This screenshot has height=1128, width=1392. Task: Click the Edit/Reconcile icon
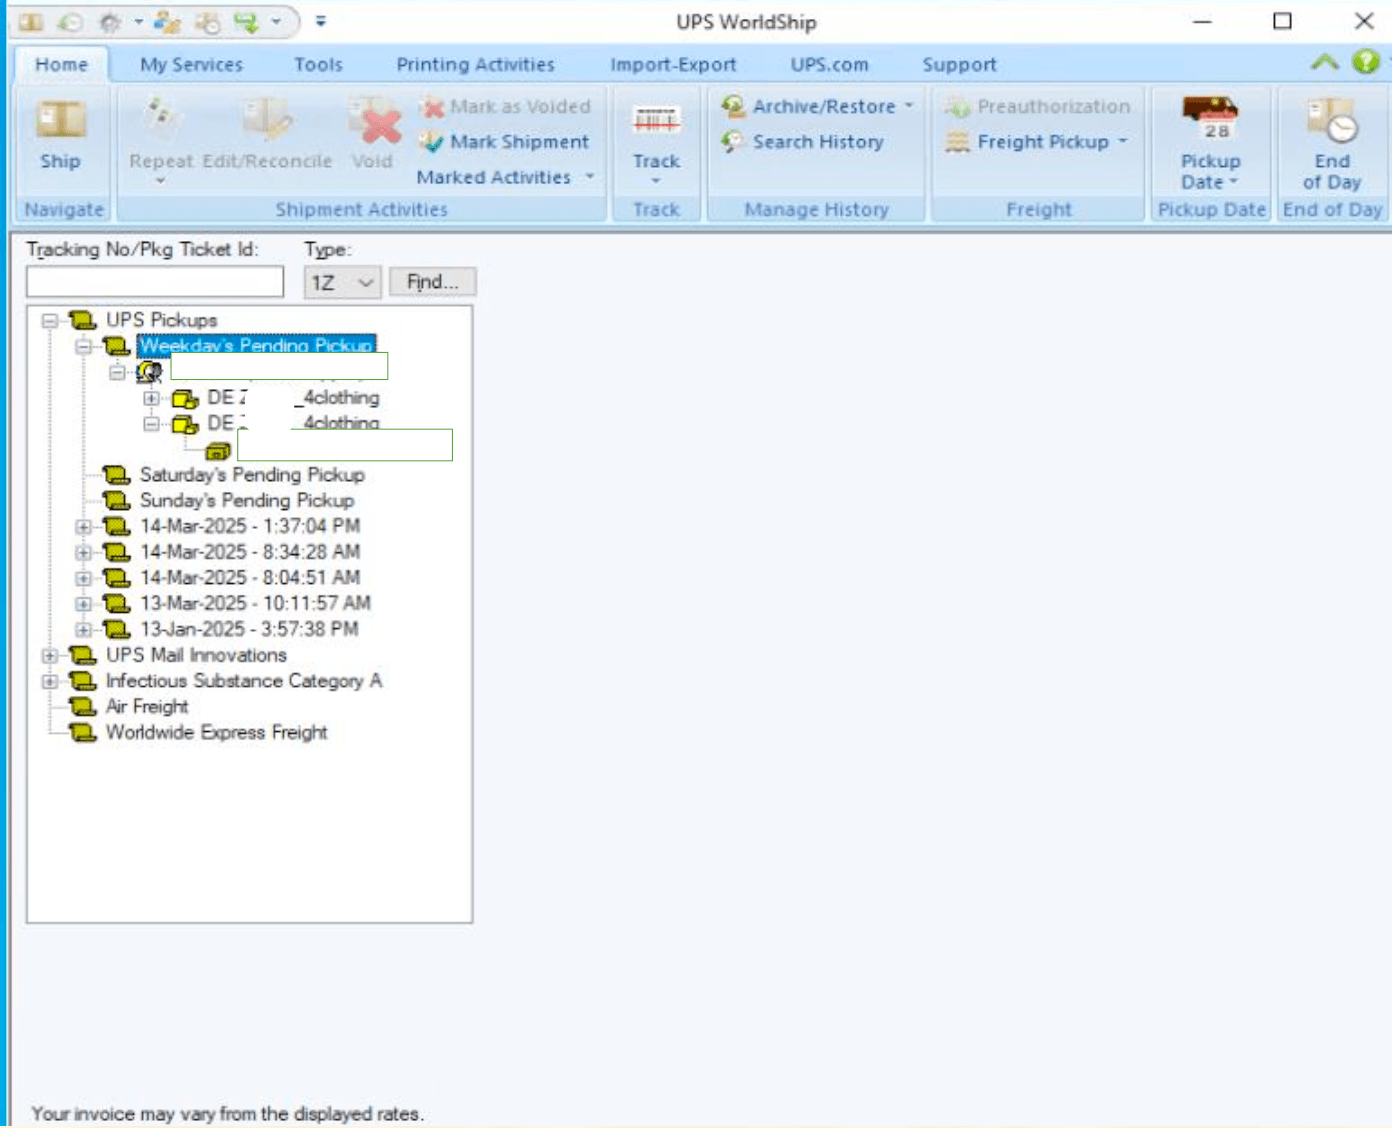point(267,119)
